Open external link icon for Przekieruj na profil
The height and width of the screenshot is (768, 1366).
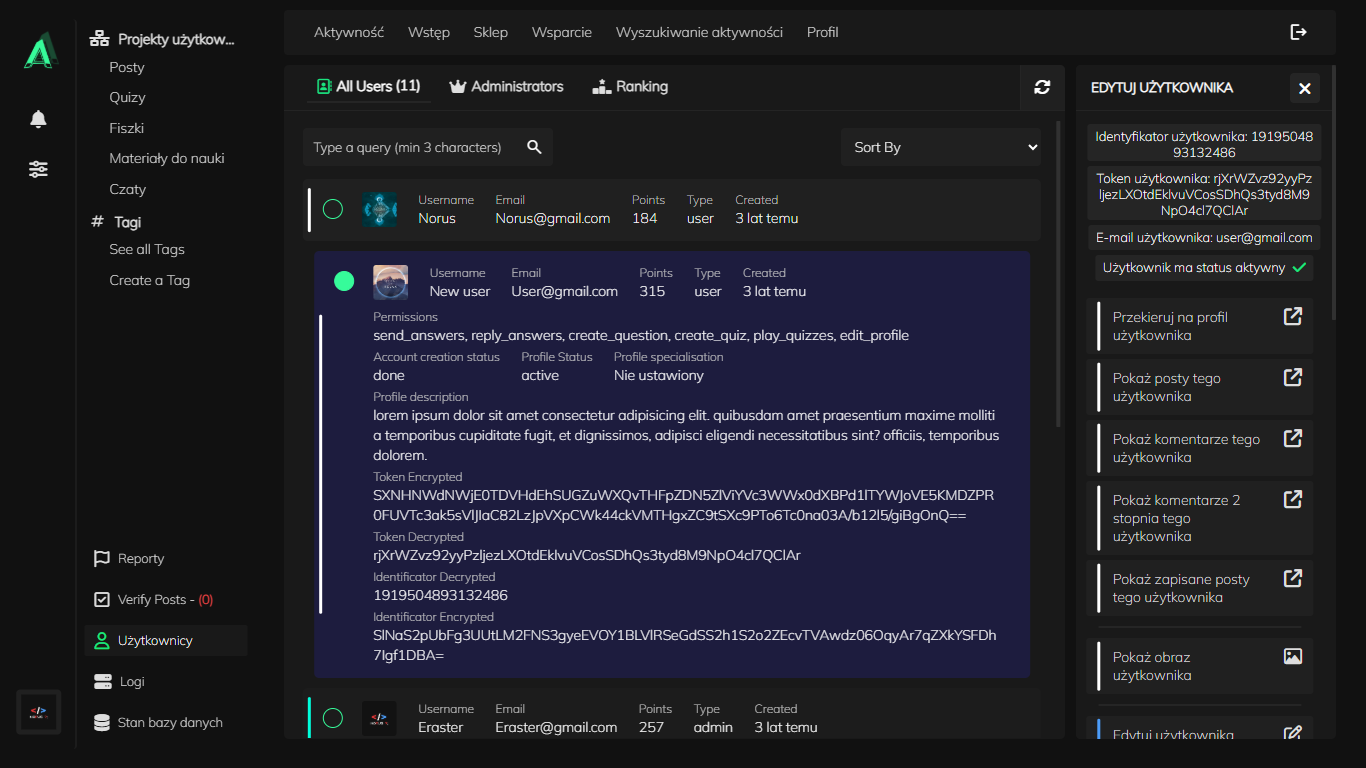click(1292, 317)
